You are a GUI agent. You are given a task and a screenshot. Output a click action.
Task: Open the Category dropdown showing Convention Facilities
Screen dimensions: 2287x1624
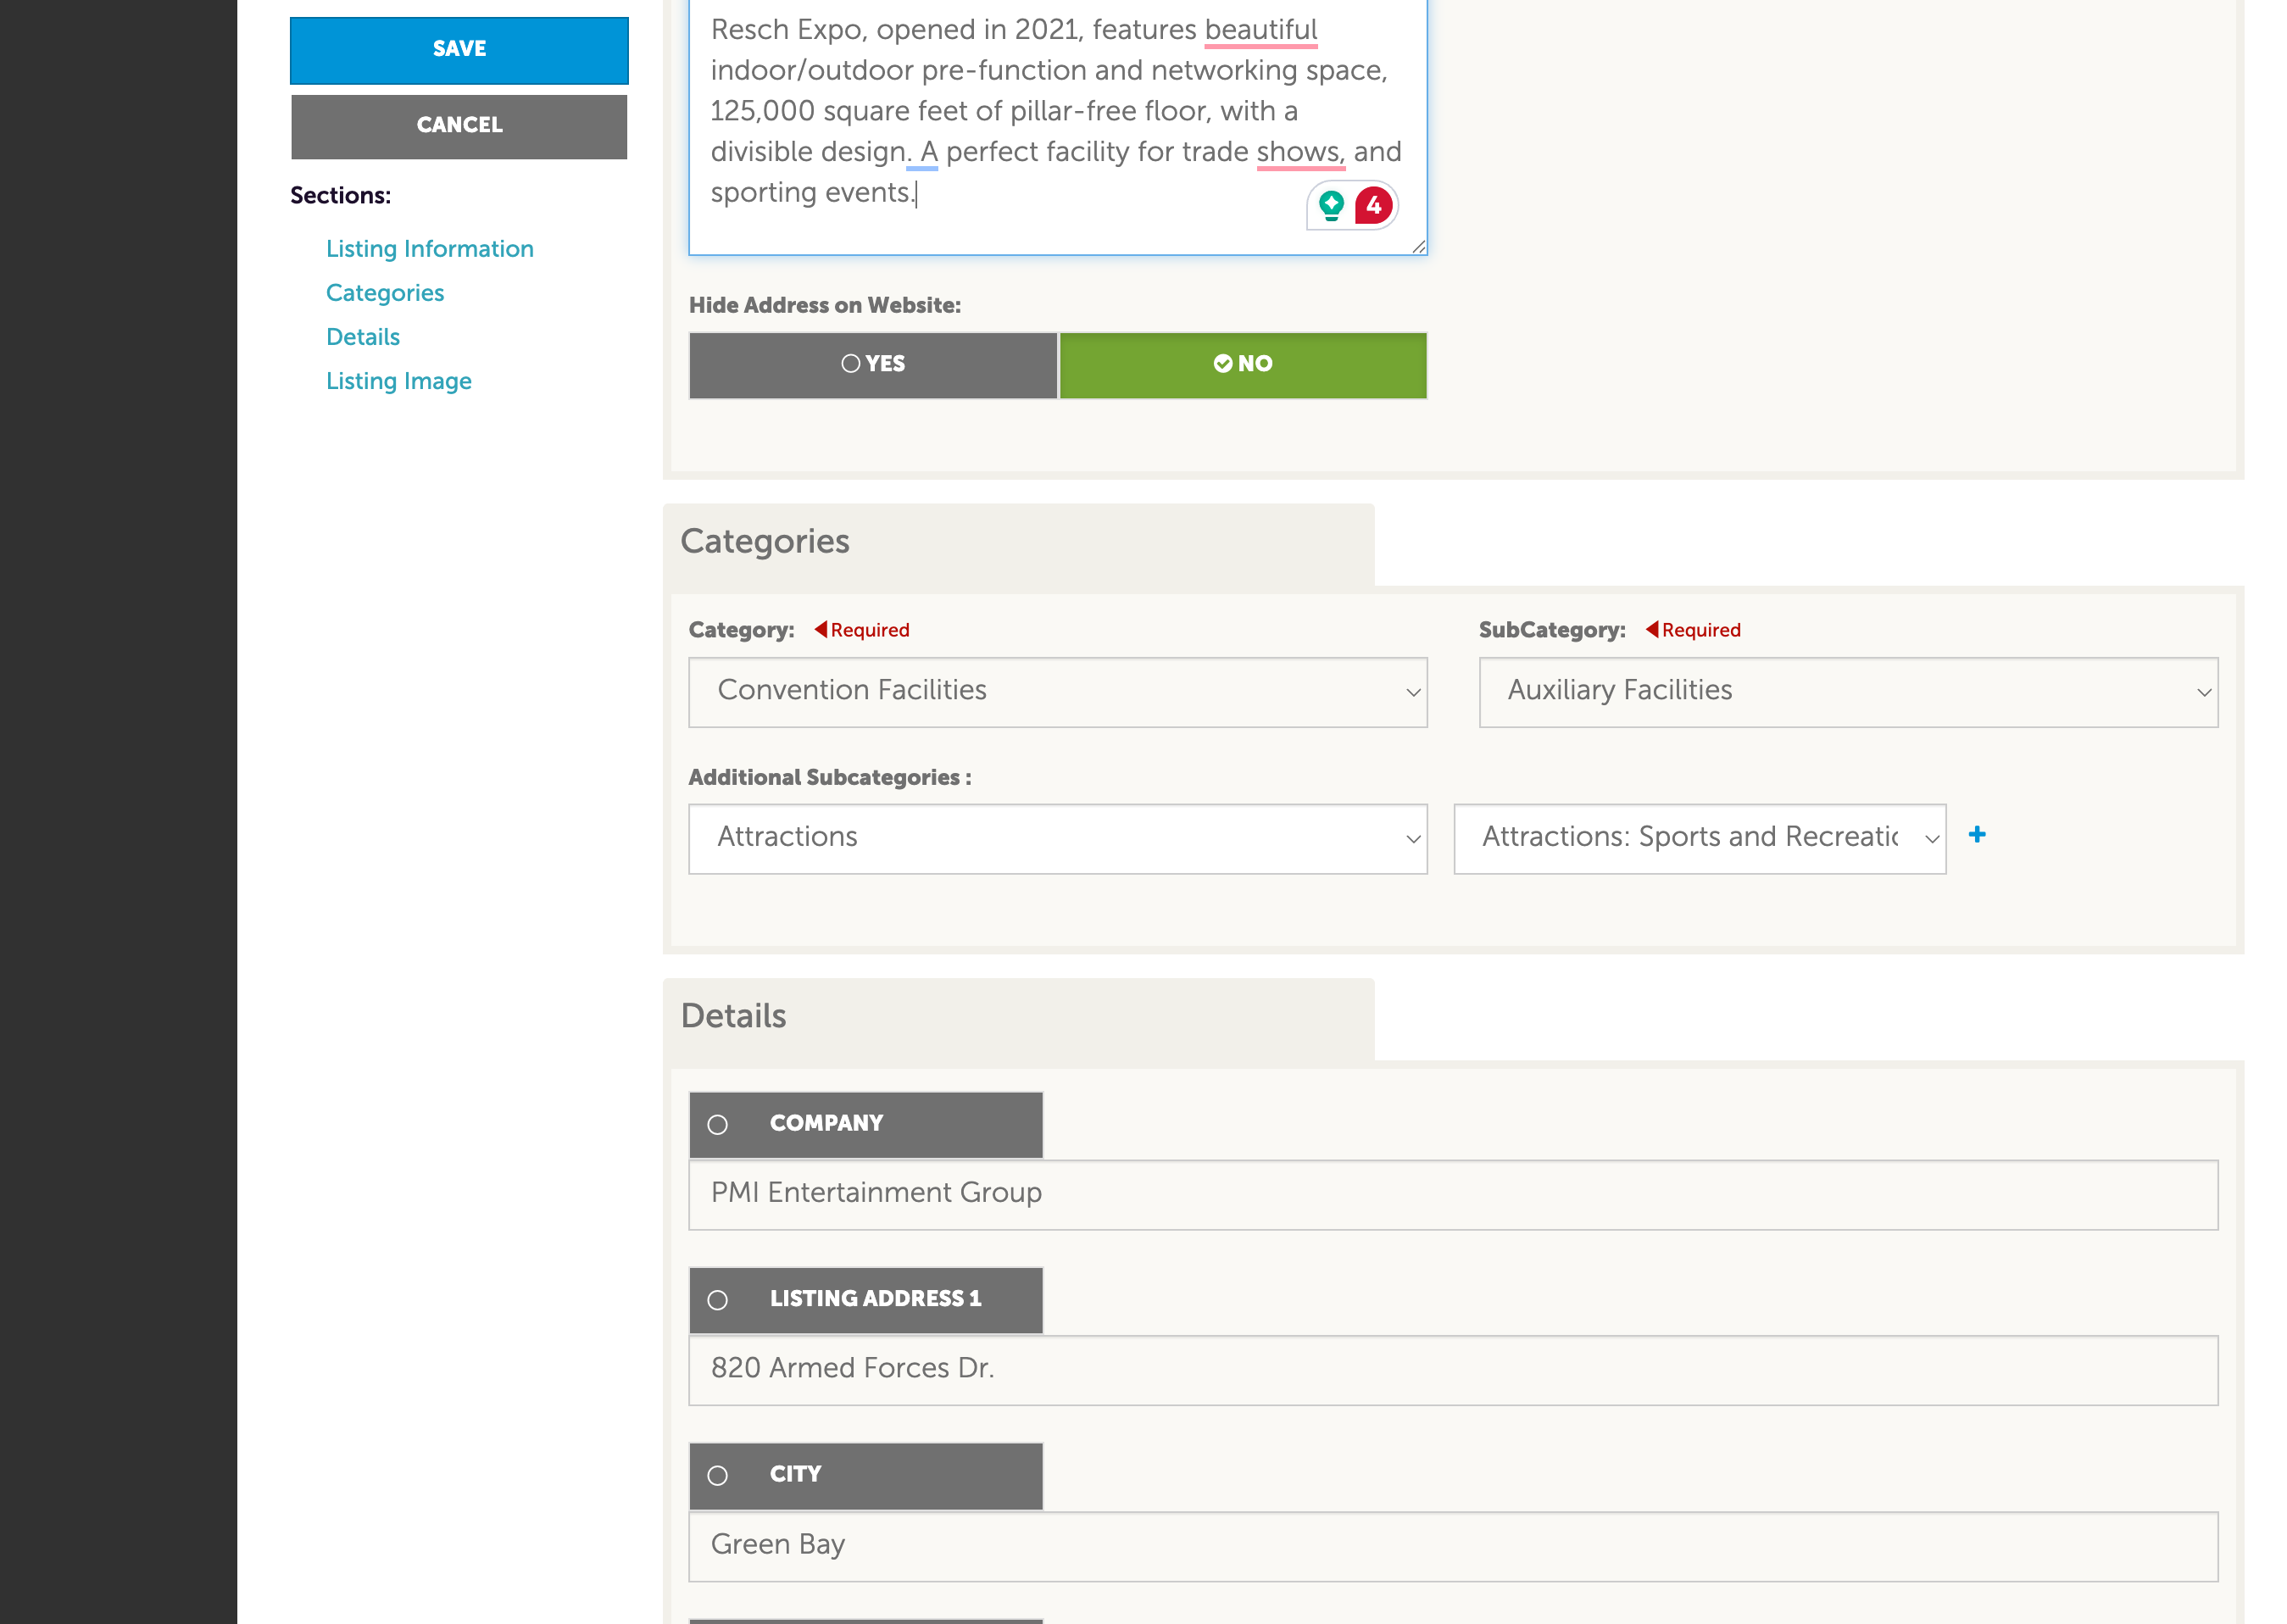point(1057,691)
